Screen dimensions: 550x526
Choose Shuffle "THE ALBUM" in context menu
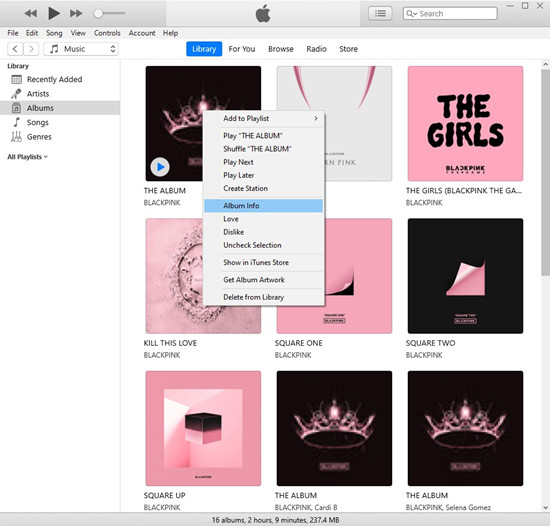tap(263, 149)
